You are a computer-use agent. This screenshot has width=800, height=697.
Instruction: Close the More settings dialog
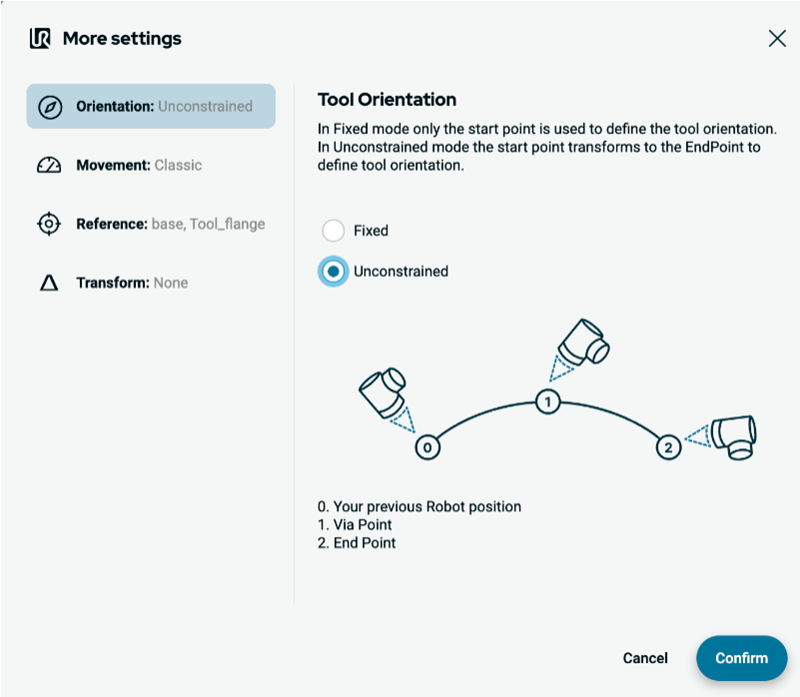tap(777, 39)
